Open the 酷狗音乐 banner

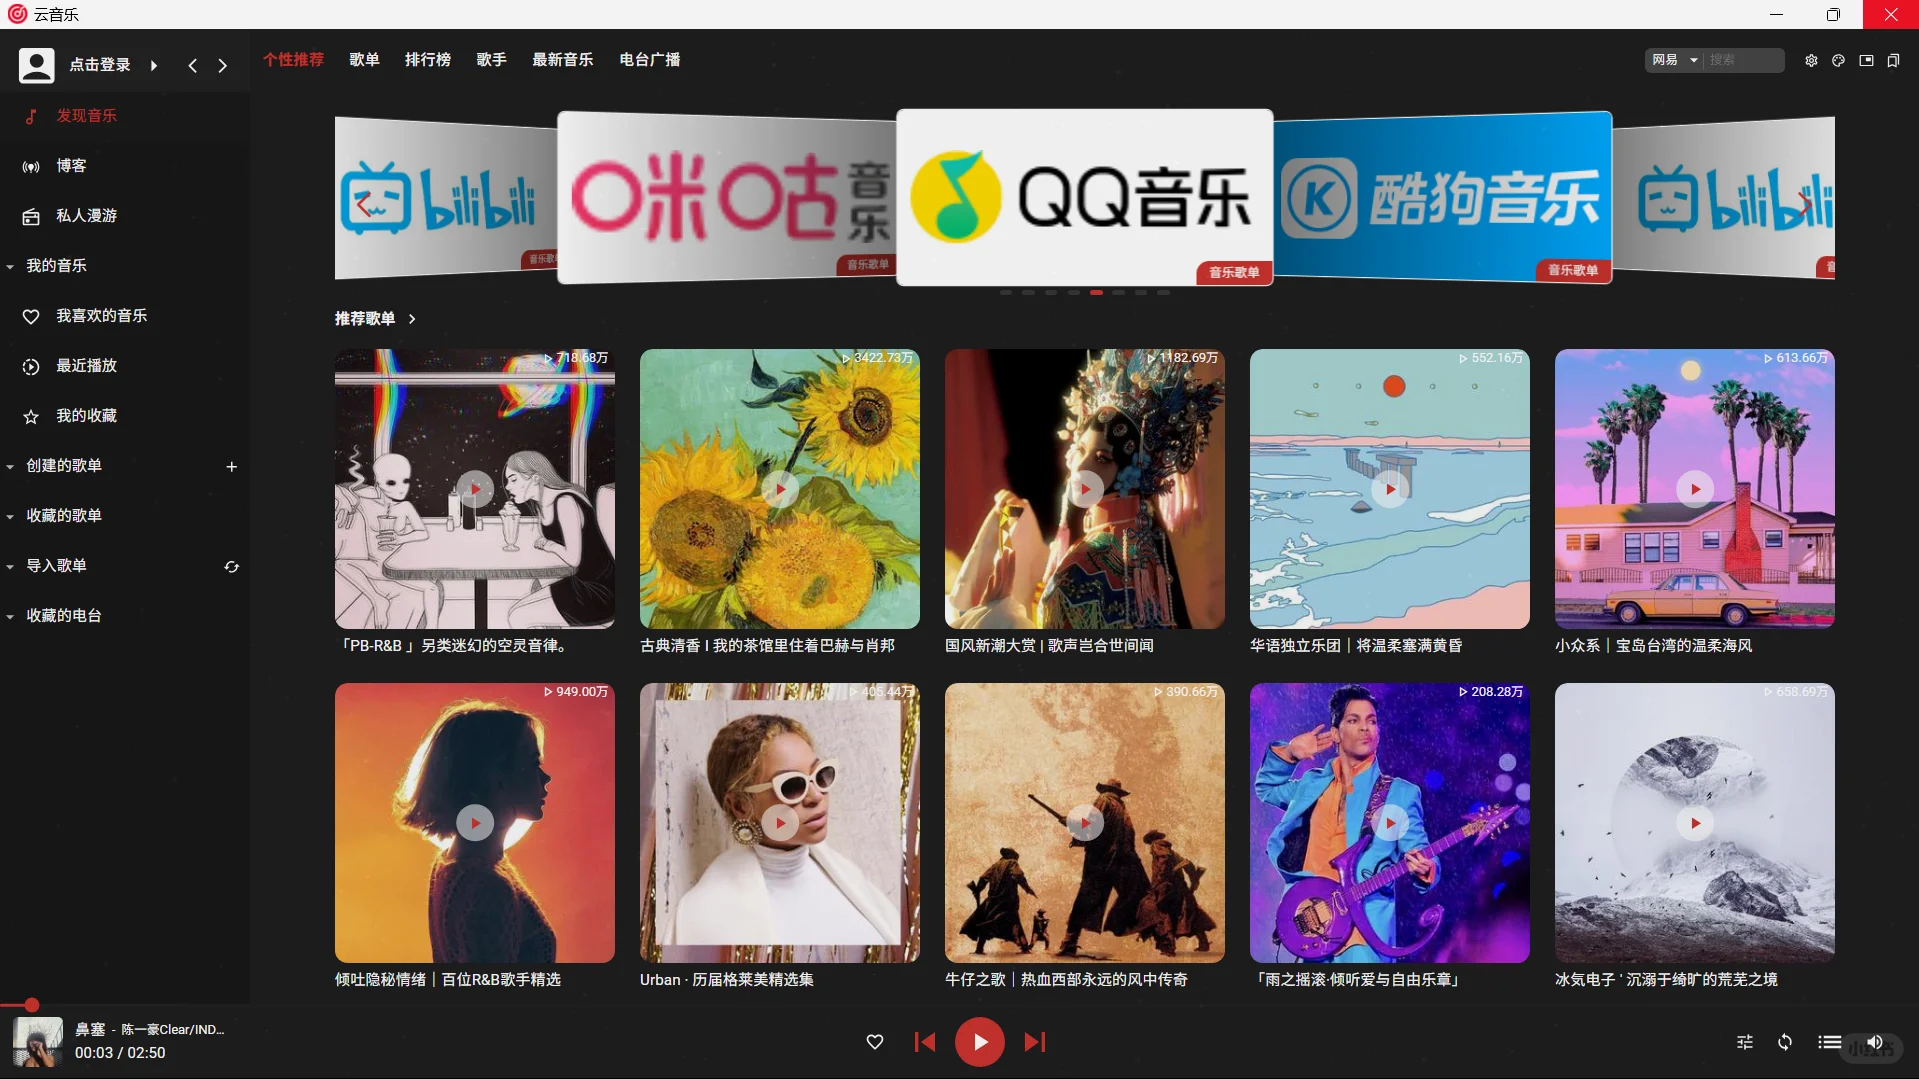tap(1443, 198)
